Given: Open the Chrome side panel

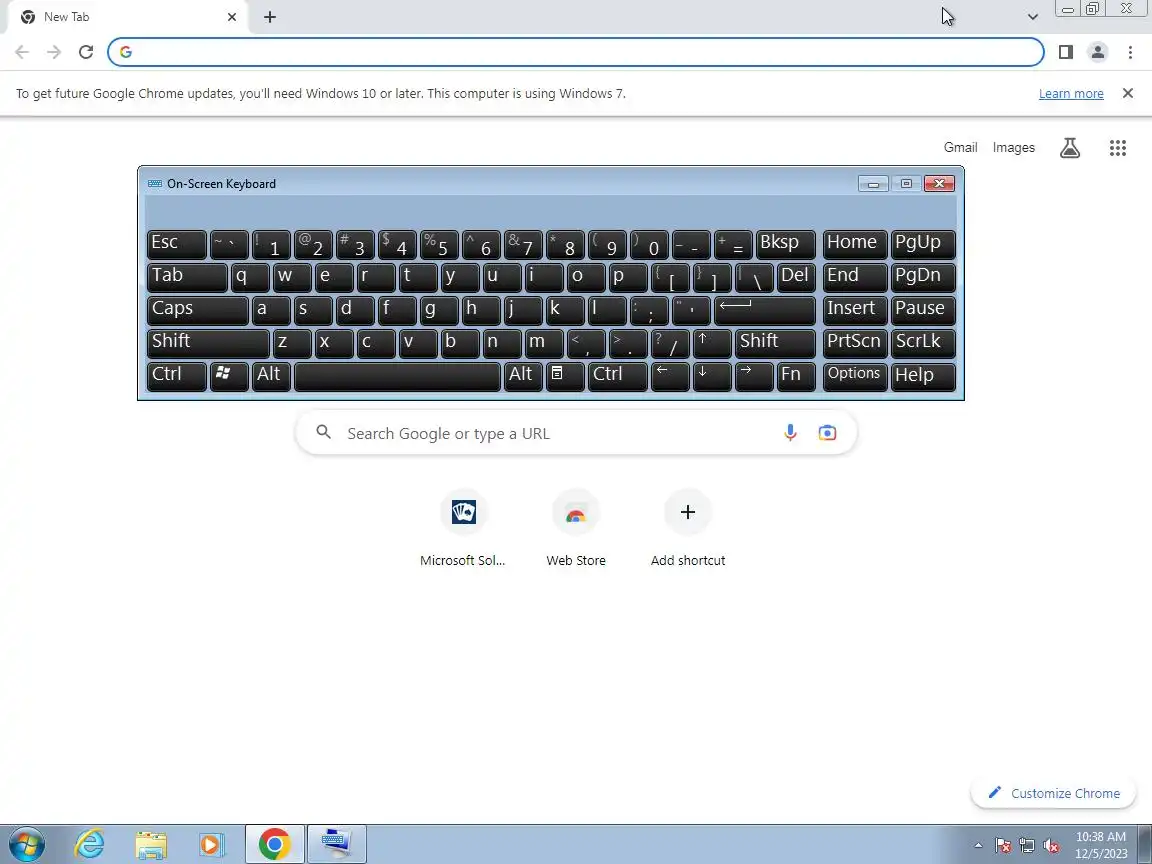Looking at the screenshot, I should [x=1065, y=51].
